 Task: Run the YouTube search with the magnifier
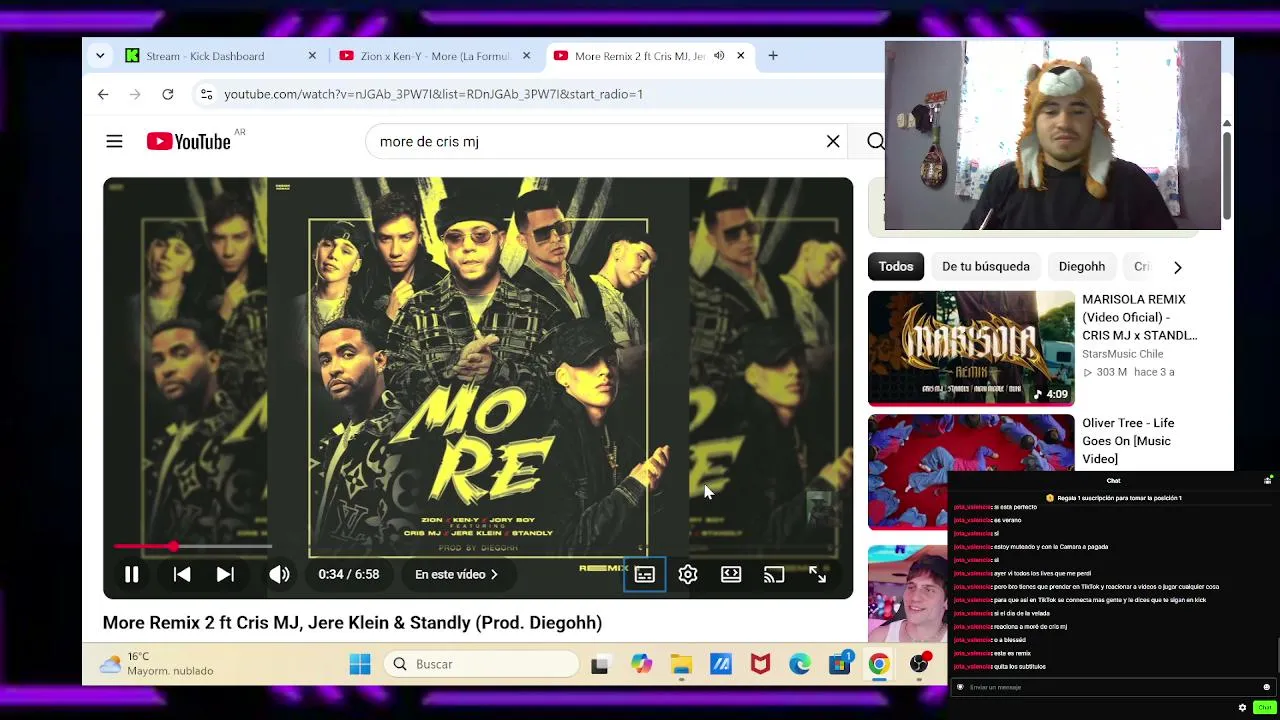[x=875, y=142]
